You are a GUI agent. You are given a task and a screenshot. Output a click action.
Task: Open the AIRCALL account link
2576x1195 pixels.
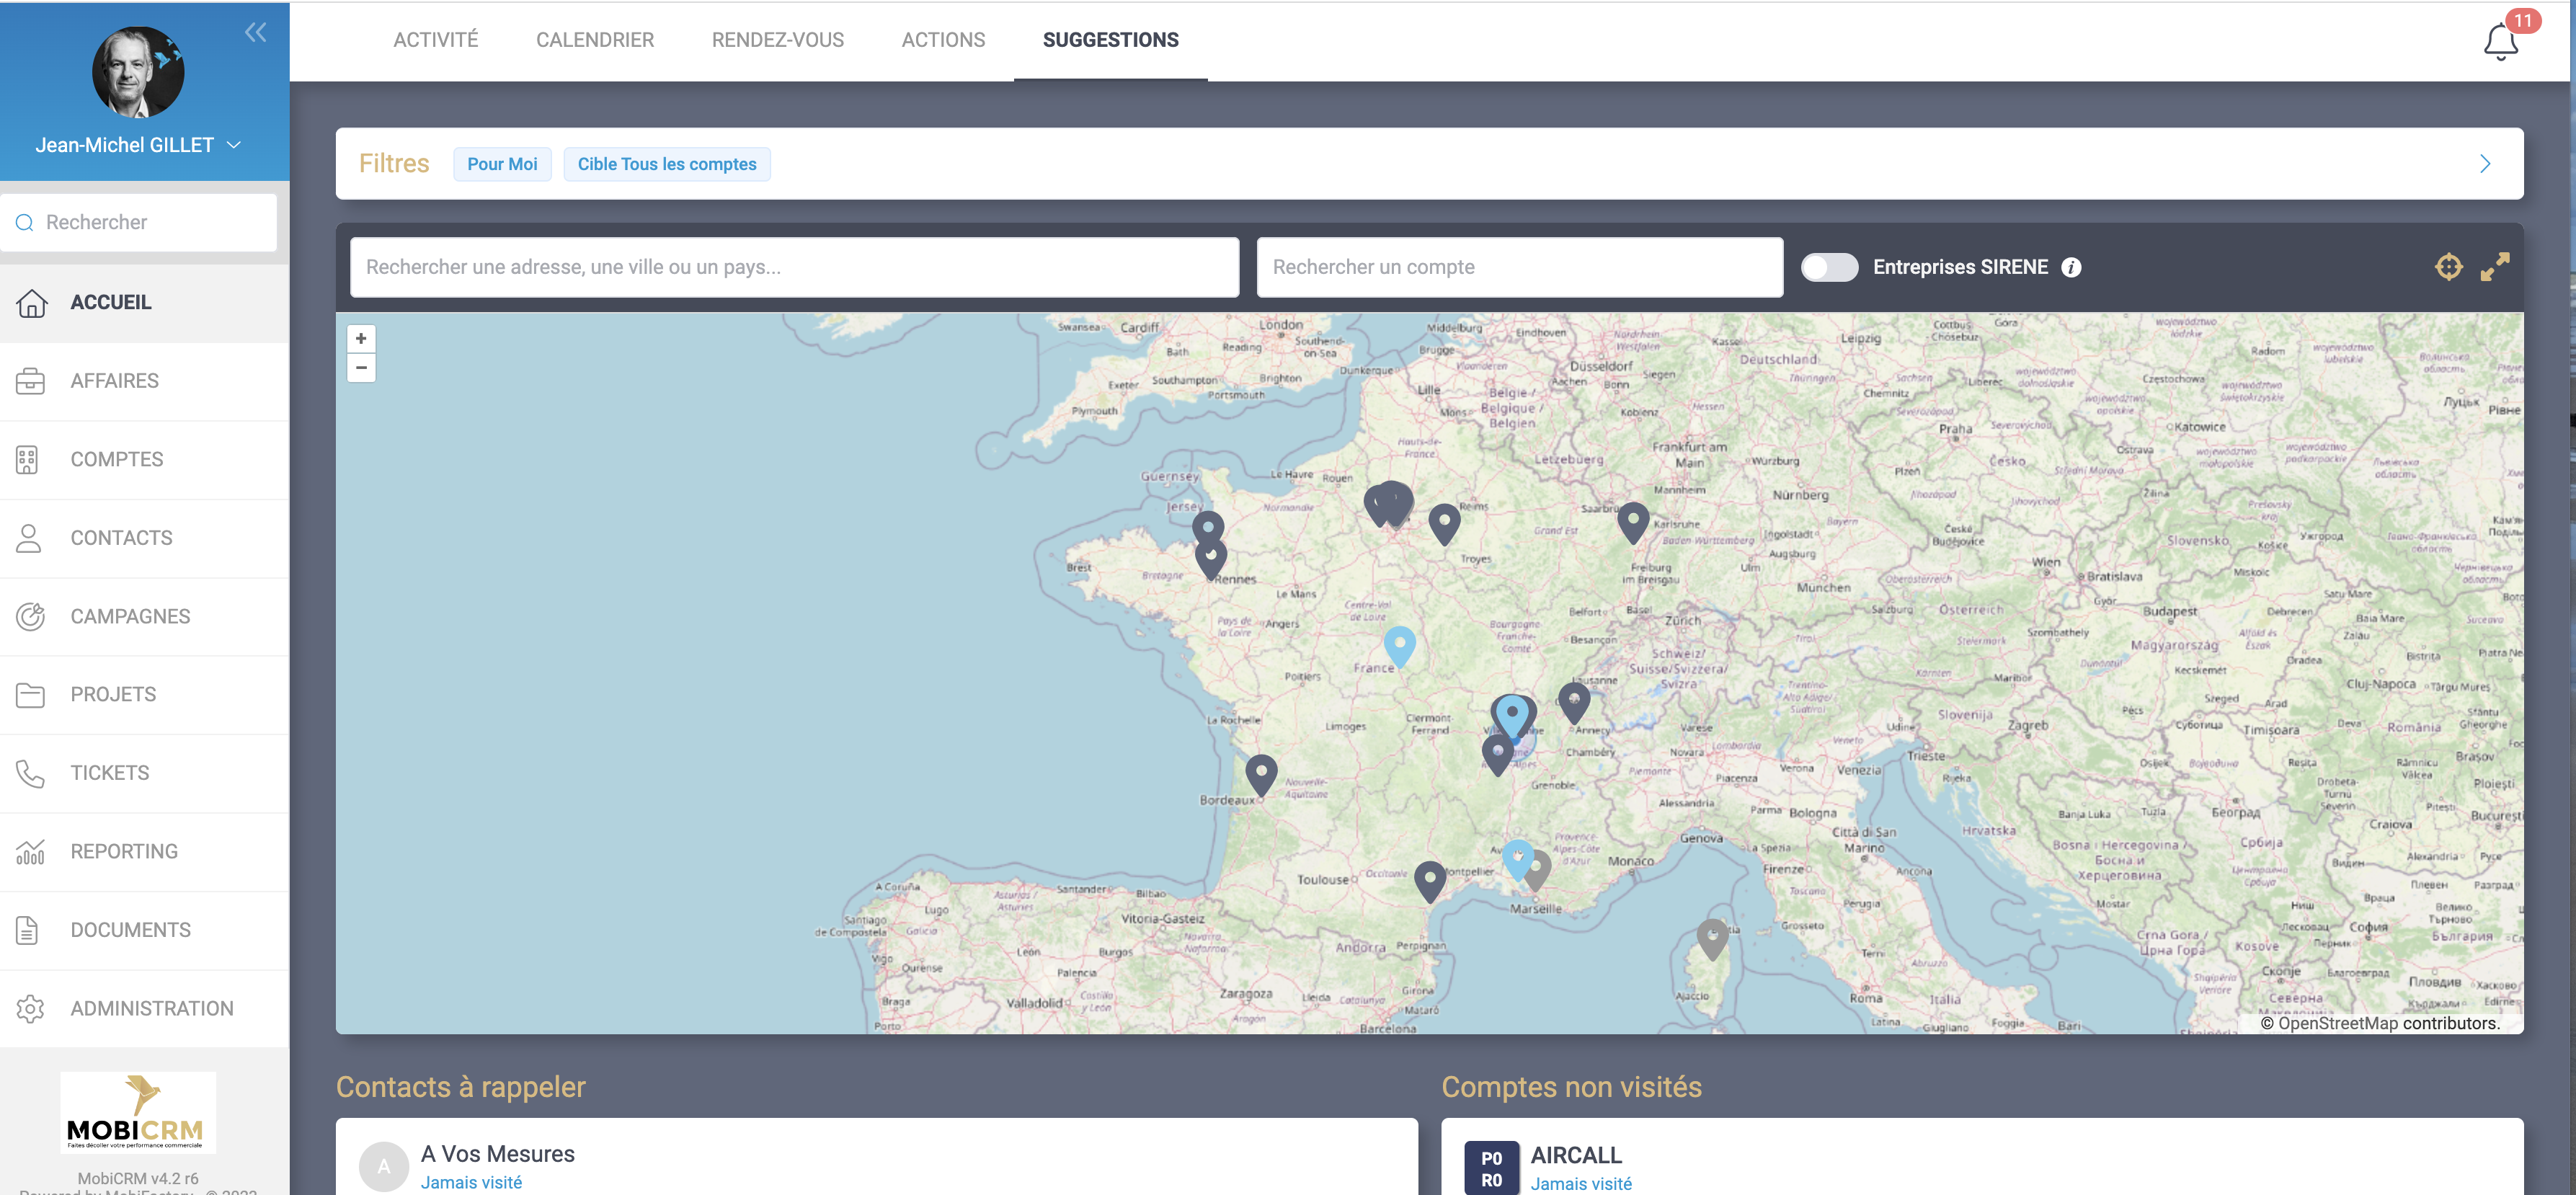tap(1576, 1155)
